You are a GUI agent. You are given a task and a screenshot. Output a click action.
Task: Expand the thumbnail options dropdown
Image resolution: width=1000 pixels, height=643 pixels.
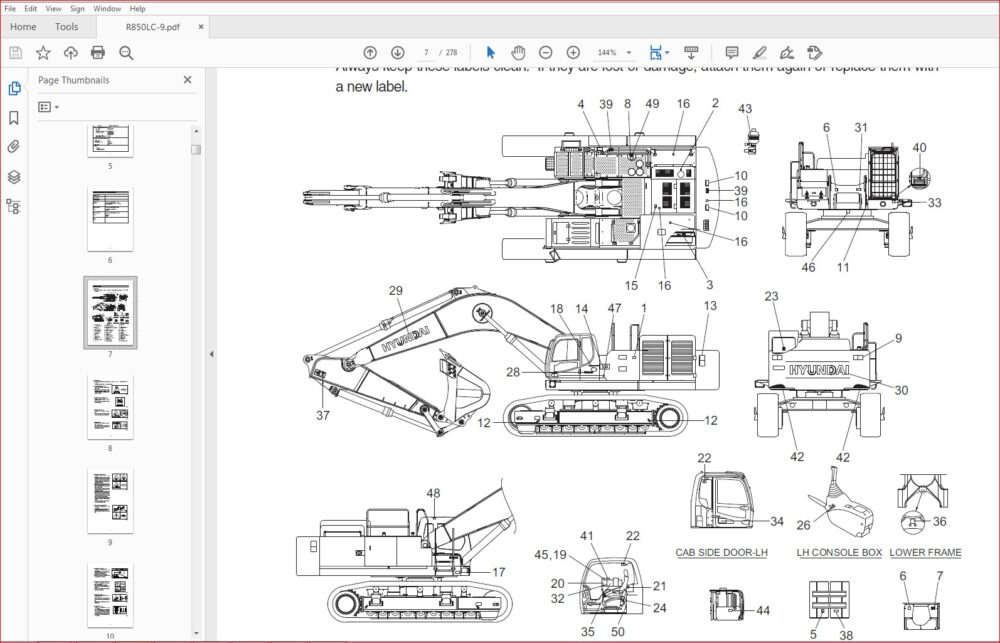pos(48,107)
